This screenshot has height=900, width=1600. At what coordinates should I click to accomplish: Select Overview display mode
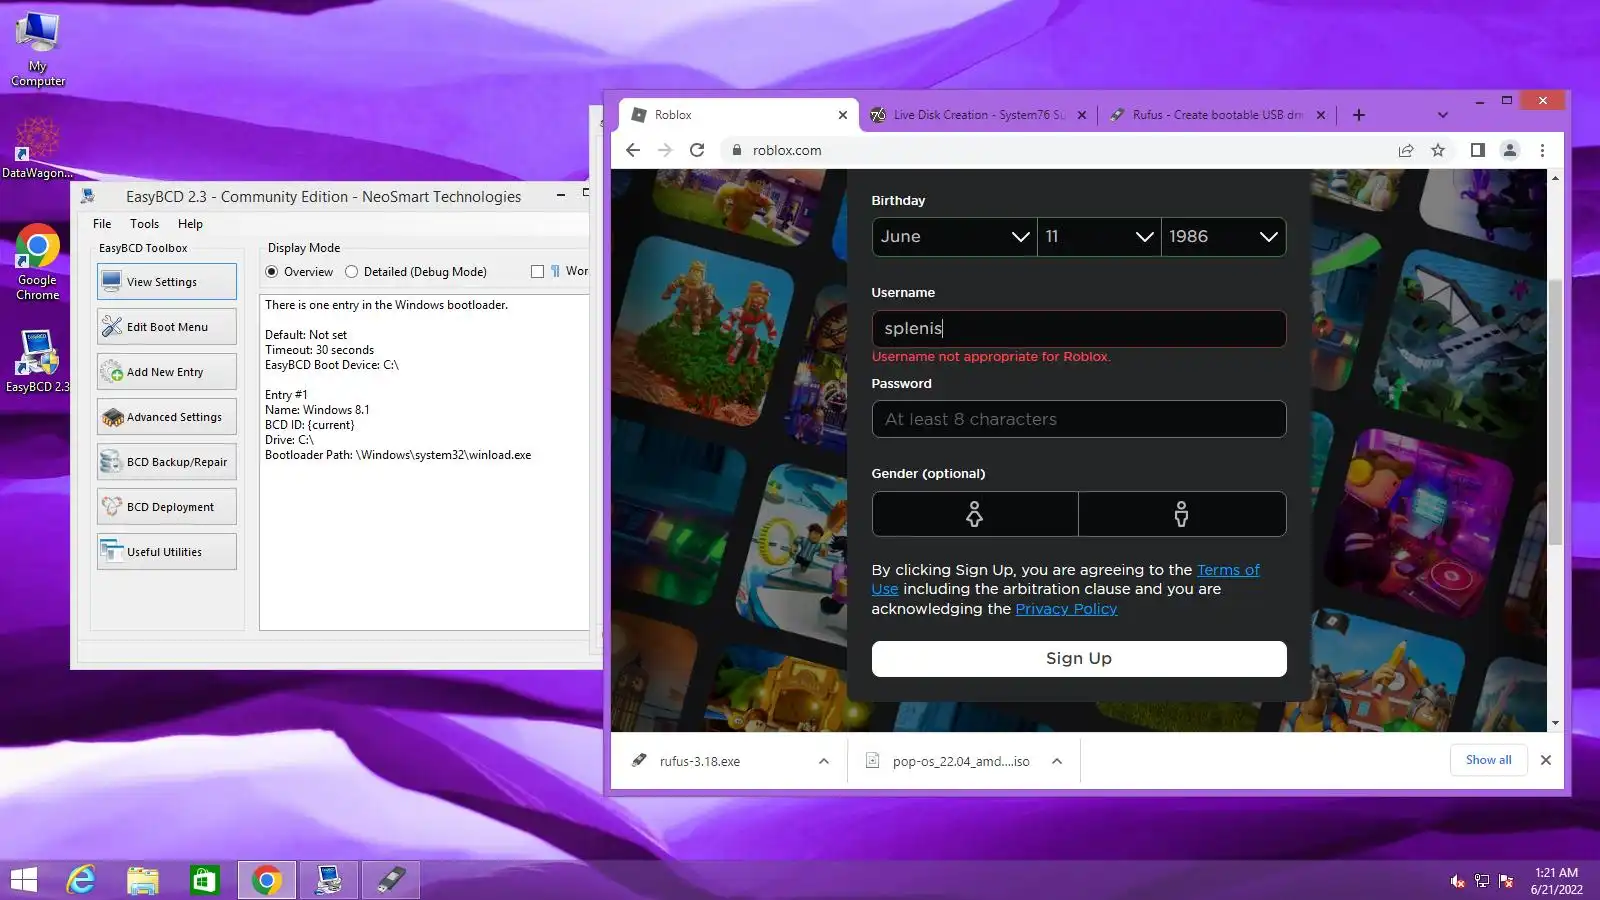pyautogui.click(x=271, y=272)
